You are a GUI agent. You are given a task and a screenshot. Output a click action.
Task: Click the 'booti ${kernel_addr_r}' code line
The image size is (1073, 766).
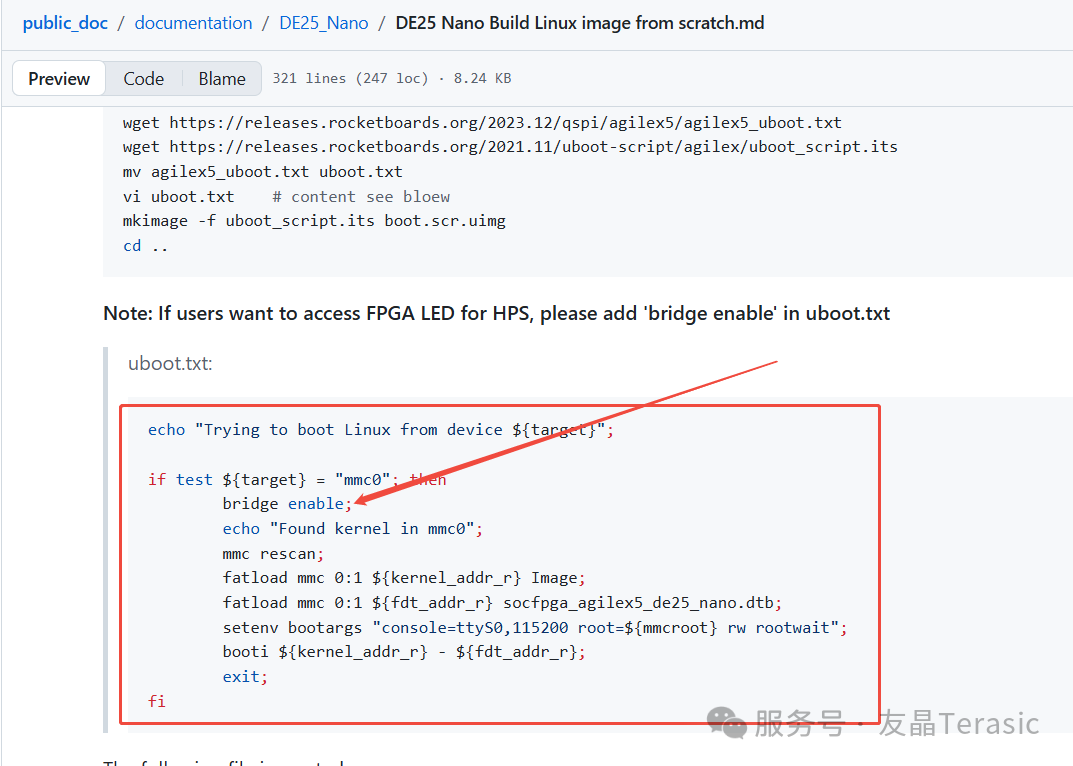point(404,652)
